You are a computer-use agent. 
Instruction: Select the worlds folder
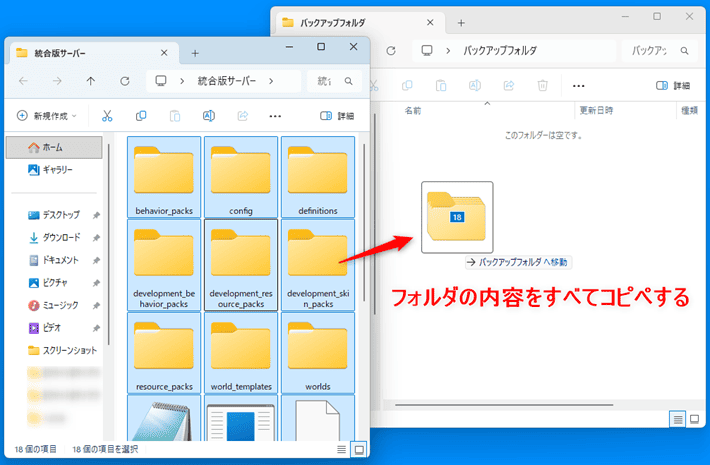tap(317, 350)
